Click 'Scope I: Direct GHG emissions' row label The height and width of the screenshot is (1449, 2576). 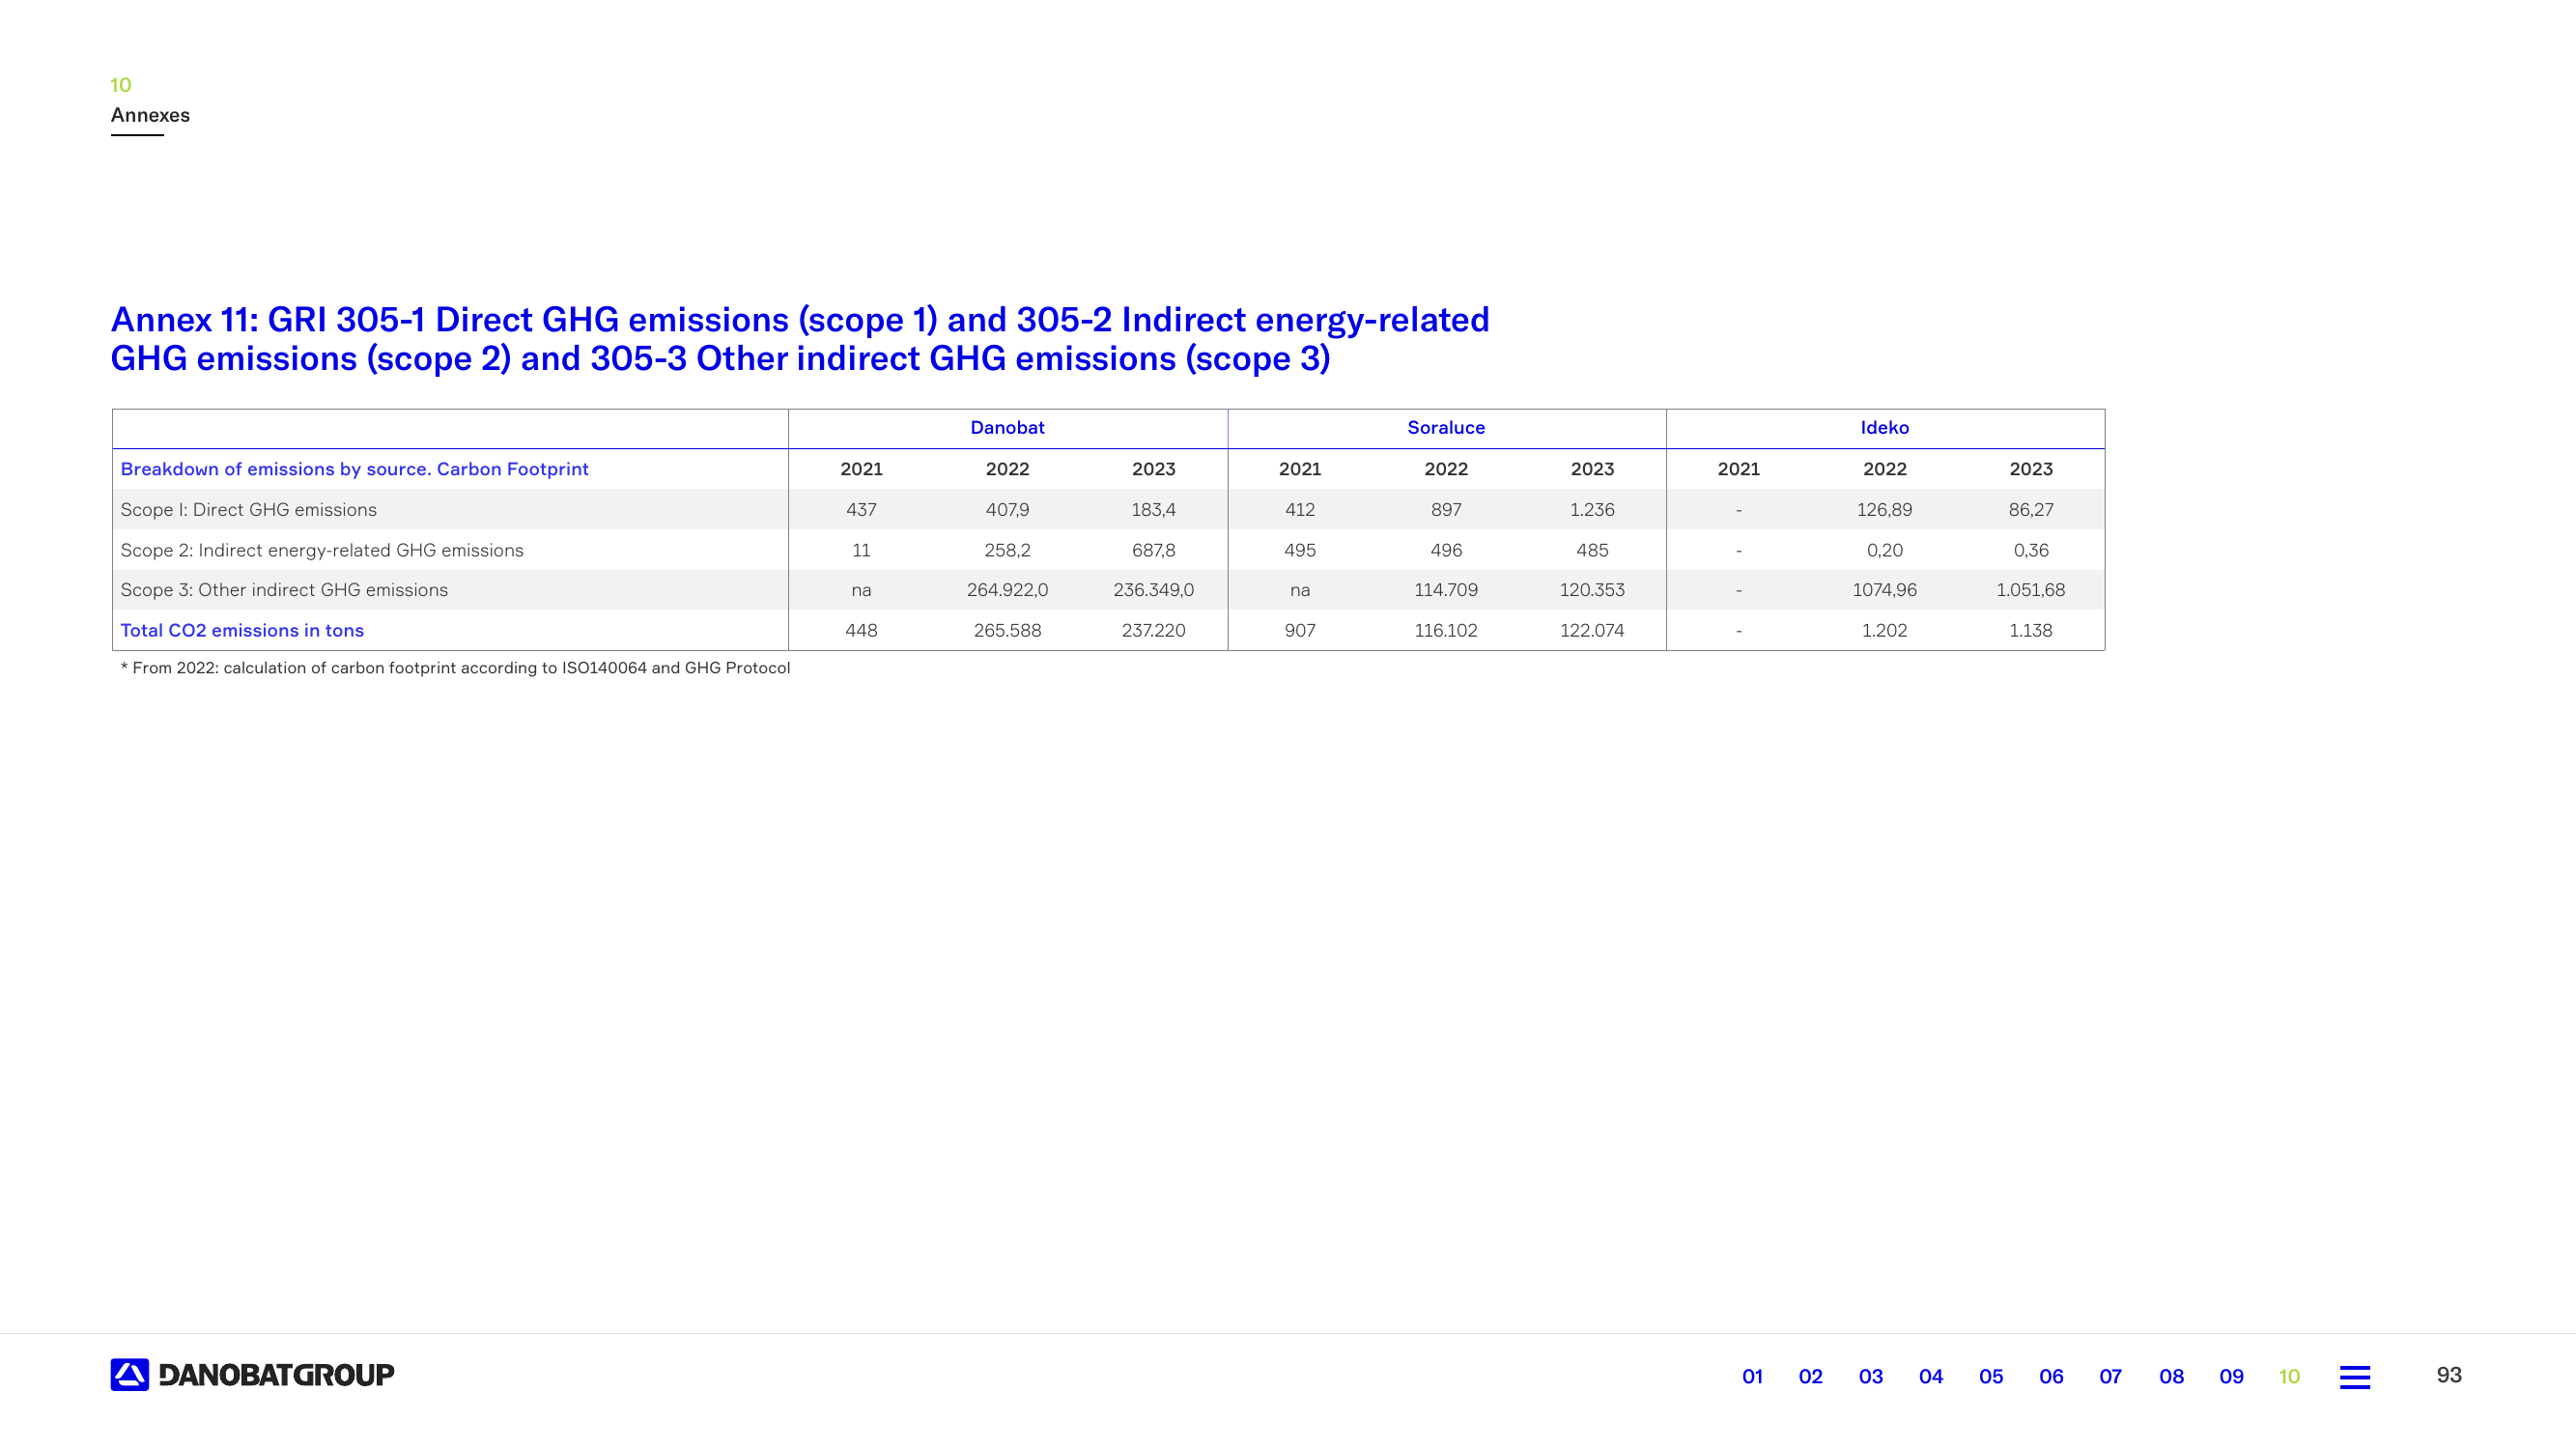[248, 510]
